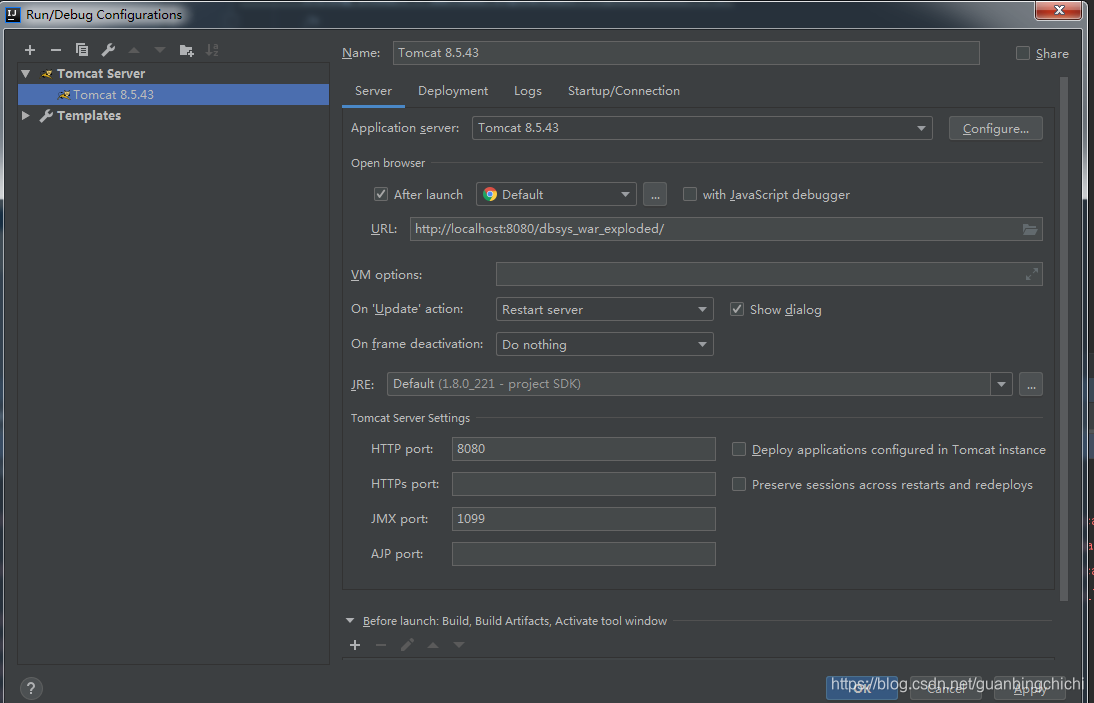Add a new run configuration with plus icon
This screenshot has height=703, width=1094.
30,50
